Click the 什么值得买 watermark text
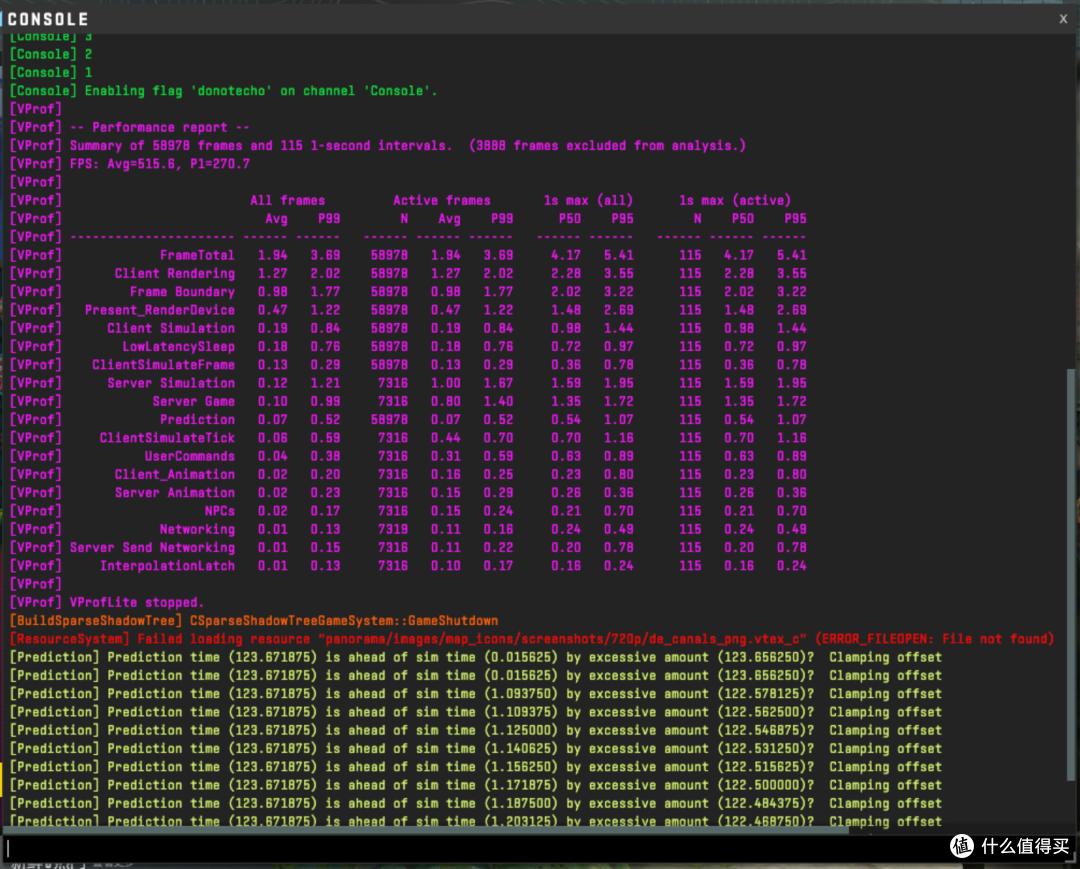This screenshot has height=869, width=1080. coord(1025,846)
